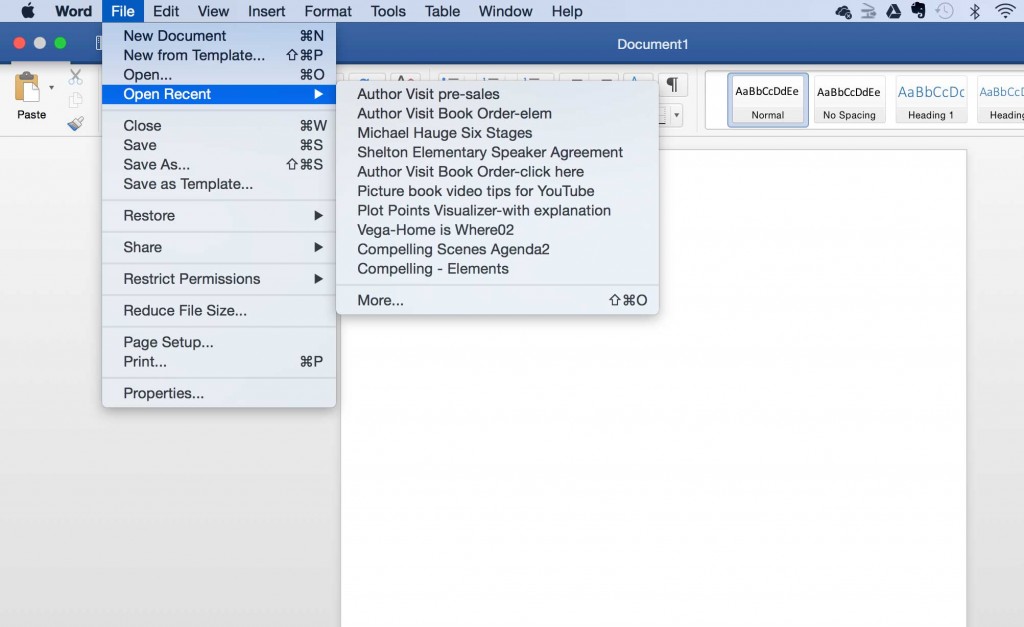Click the Evernote elephant menu bar icon
1024x627 pixels.
(x=918, y=11)
